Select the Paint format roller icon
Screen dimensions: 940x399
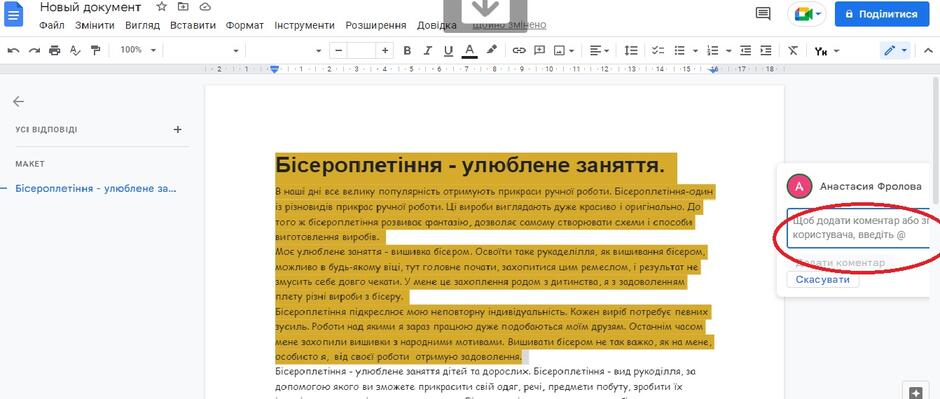[x=95, y=51]
